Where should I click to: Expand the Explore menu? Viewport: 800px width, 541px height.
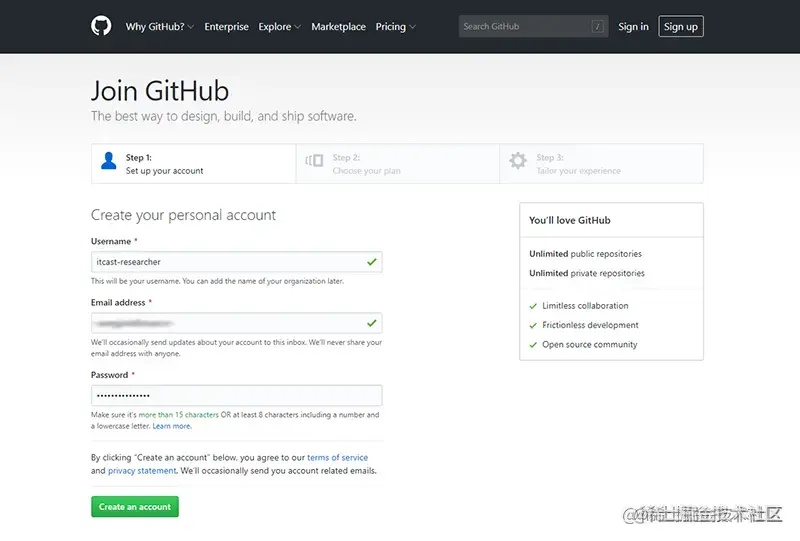tap(280, 27)
